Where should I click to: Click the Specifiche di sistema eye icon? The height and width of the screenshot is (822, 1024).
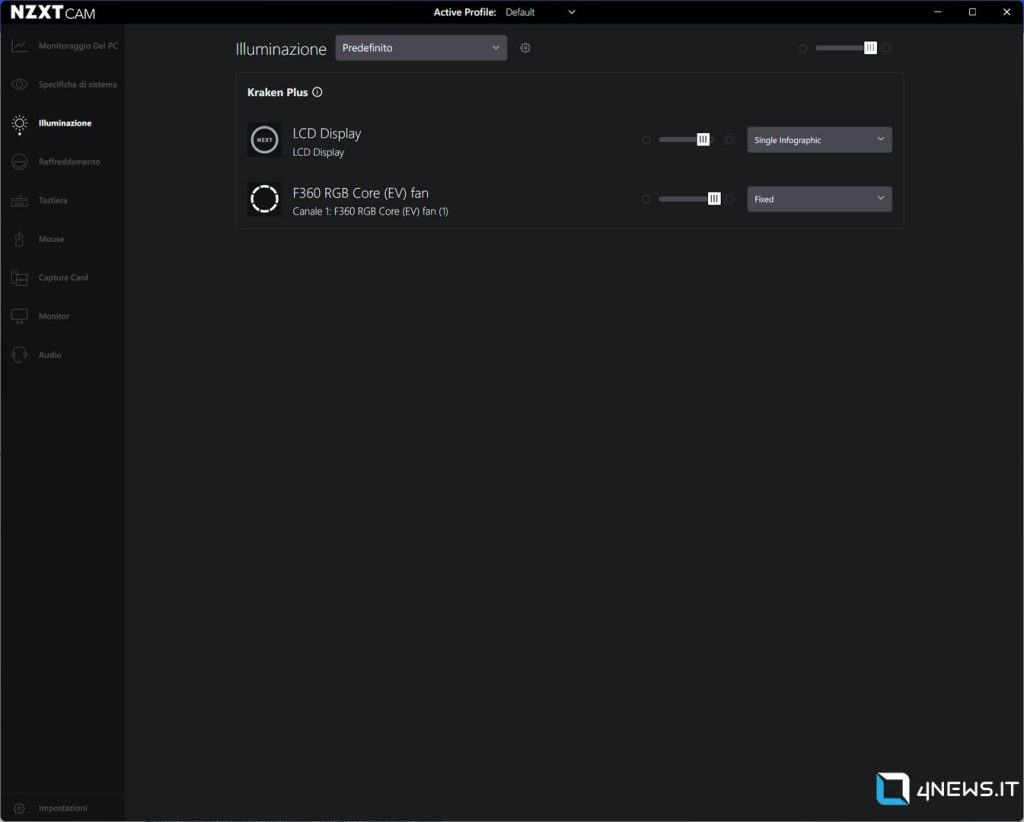point(19,85)
